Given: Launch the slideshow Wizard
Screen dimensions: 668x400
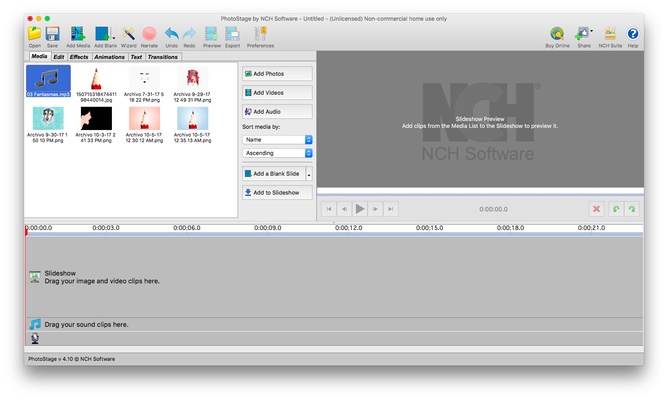Looking at the screenshot, I should 128,36.
